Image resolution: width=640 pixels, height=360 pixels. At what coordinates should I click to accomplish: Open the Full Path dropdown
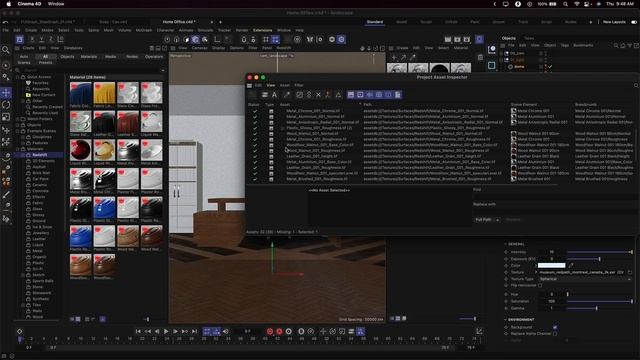pyautogui.click(x=487, y=220)
